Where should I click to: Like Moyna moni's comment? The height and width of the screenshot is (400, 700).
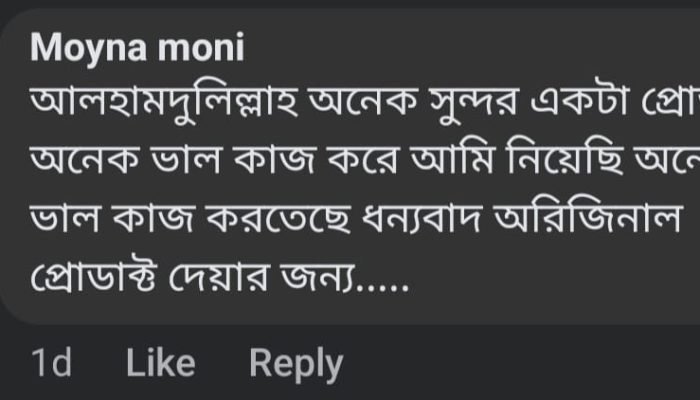tap(160, 364)
